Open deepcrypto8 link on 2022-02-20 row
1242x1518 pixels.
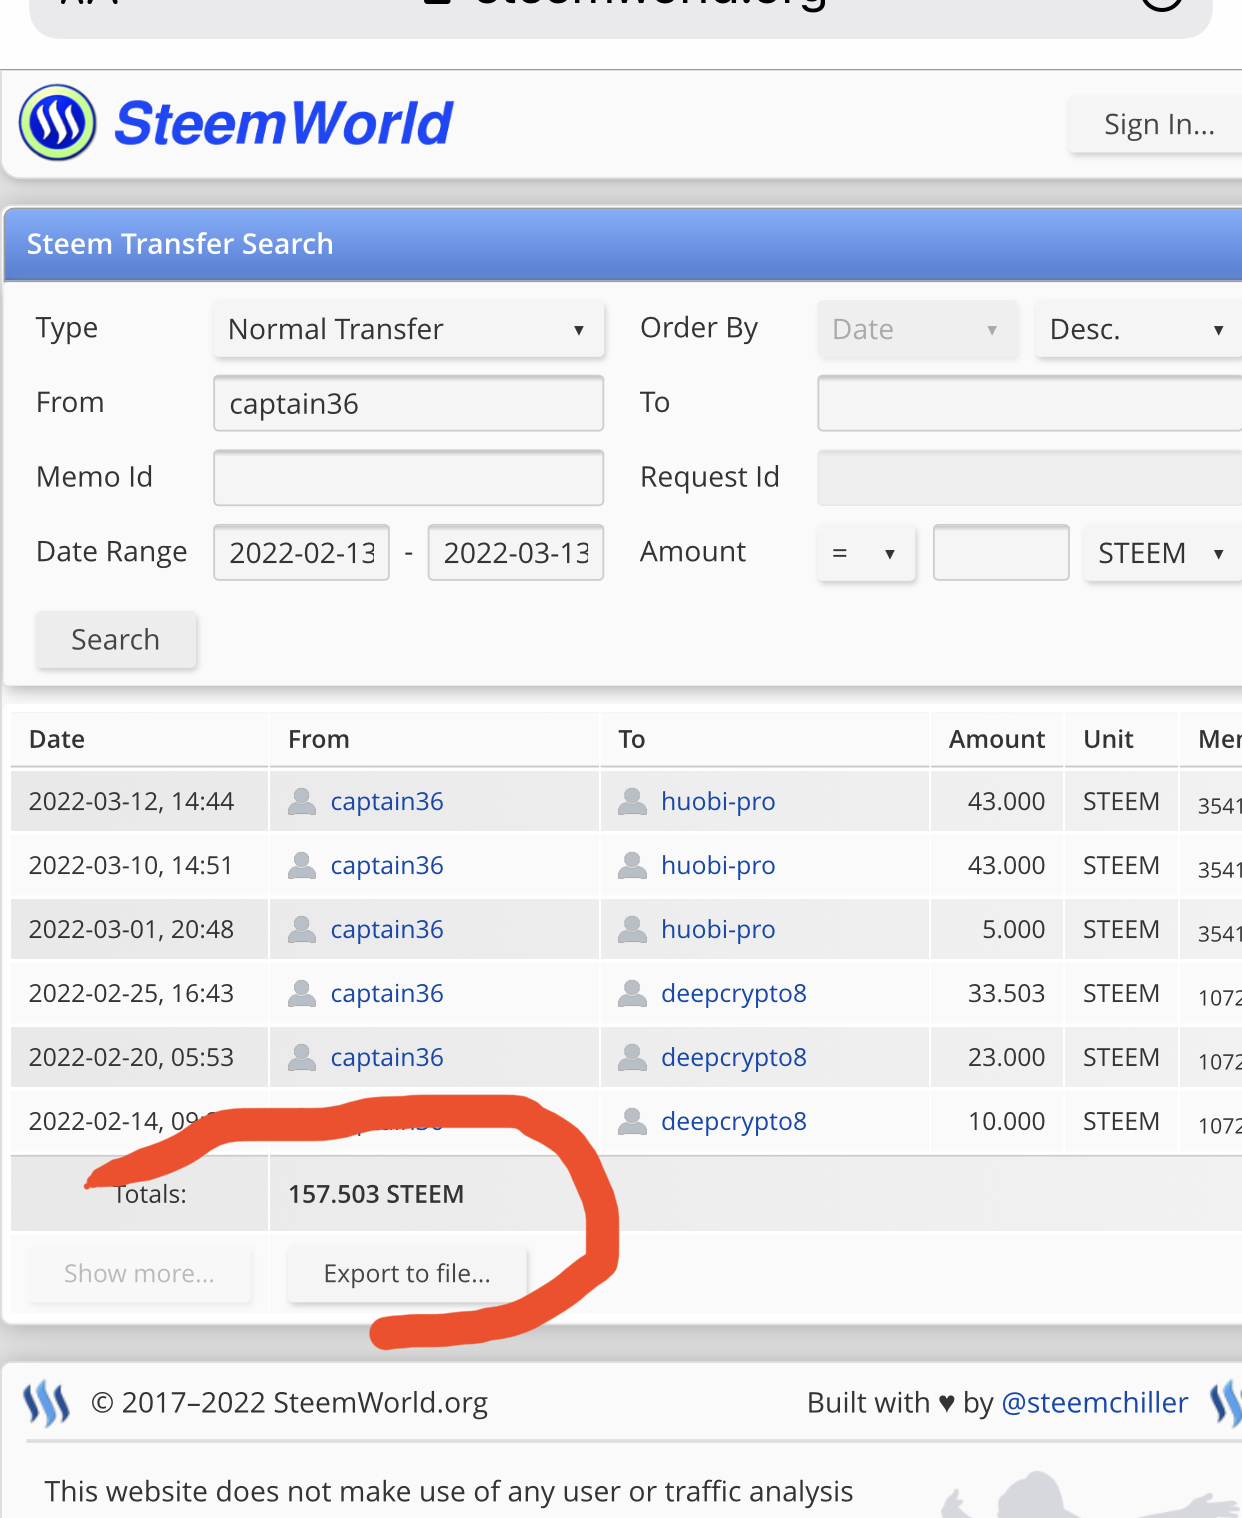point(734,1058)
